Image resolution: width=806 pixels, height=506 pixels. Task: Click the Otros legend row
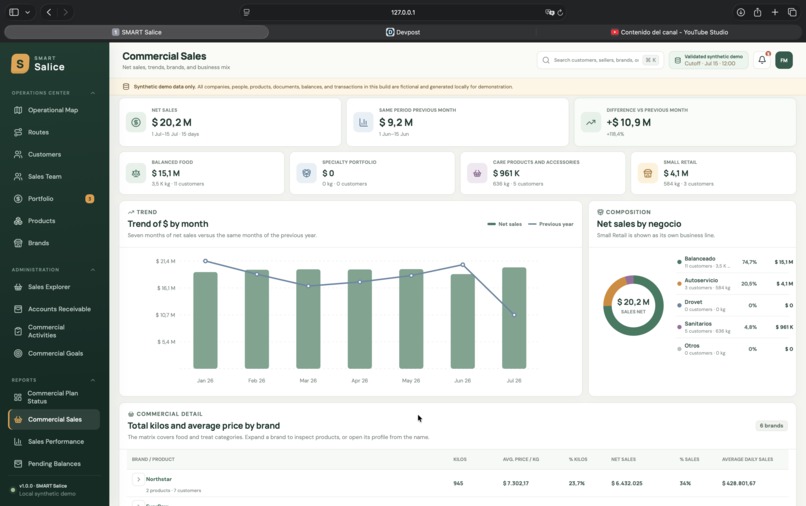pos(735,349)
